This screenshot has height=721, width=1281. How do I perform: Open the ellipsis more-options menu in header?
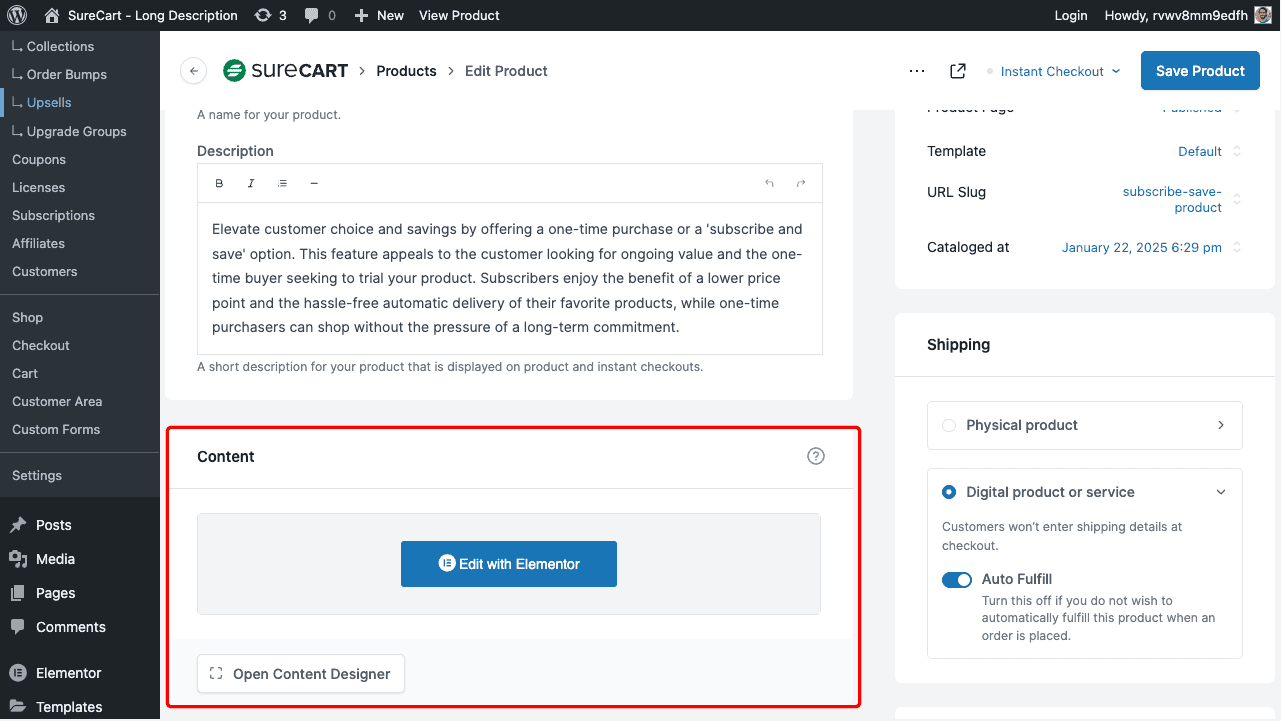click(x=917, y=70)
